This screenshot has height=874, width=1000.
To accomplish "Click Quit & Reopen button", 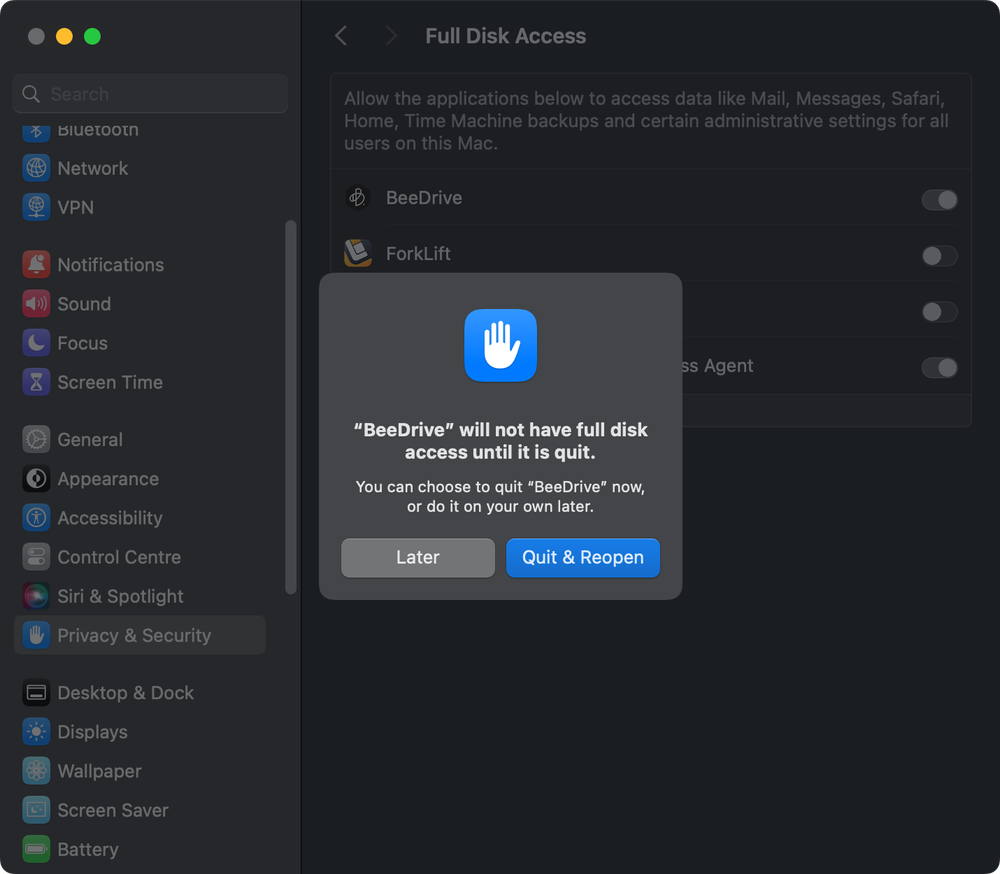I will tap(583, 558).
